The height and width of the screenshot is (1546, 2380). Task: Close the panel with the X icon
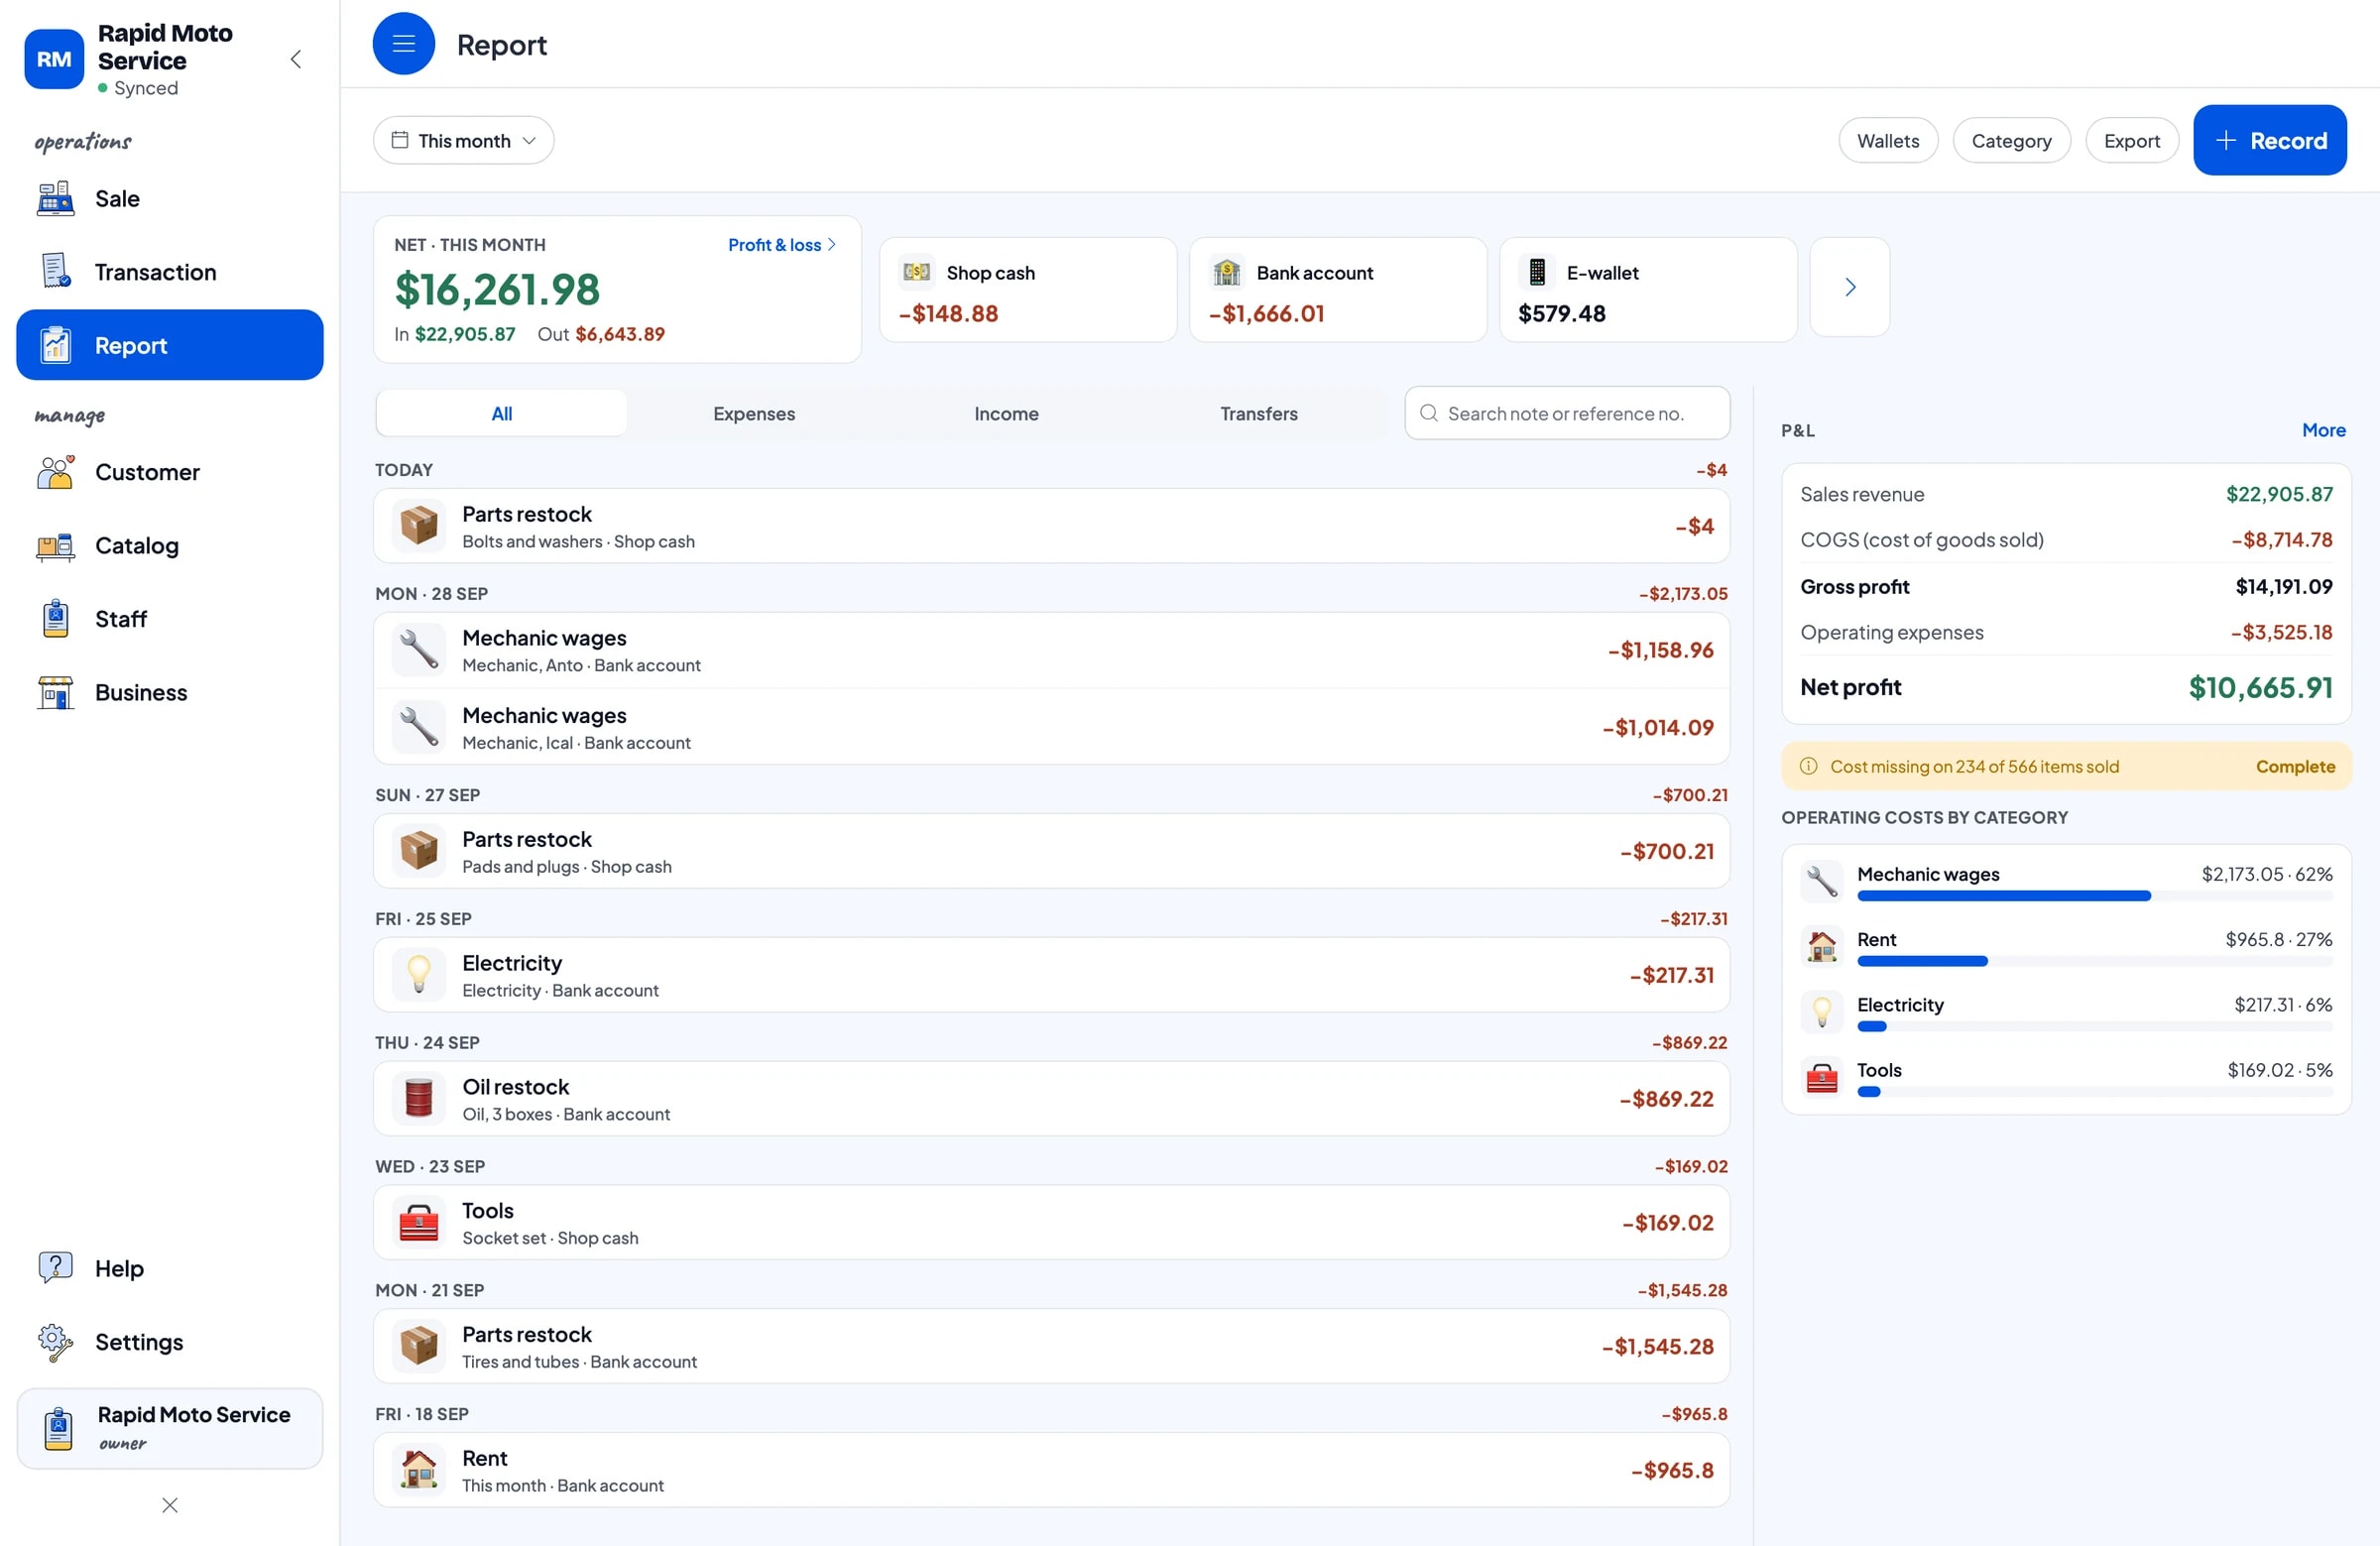[x=170, y=1505]
